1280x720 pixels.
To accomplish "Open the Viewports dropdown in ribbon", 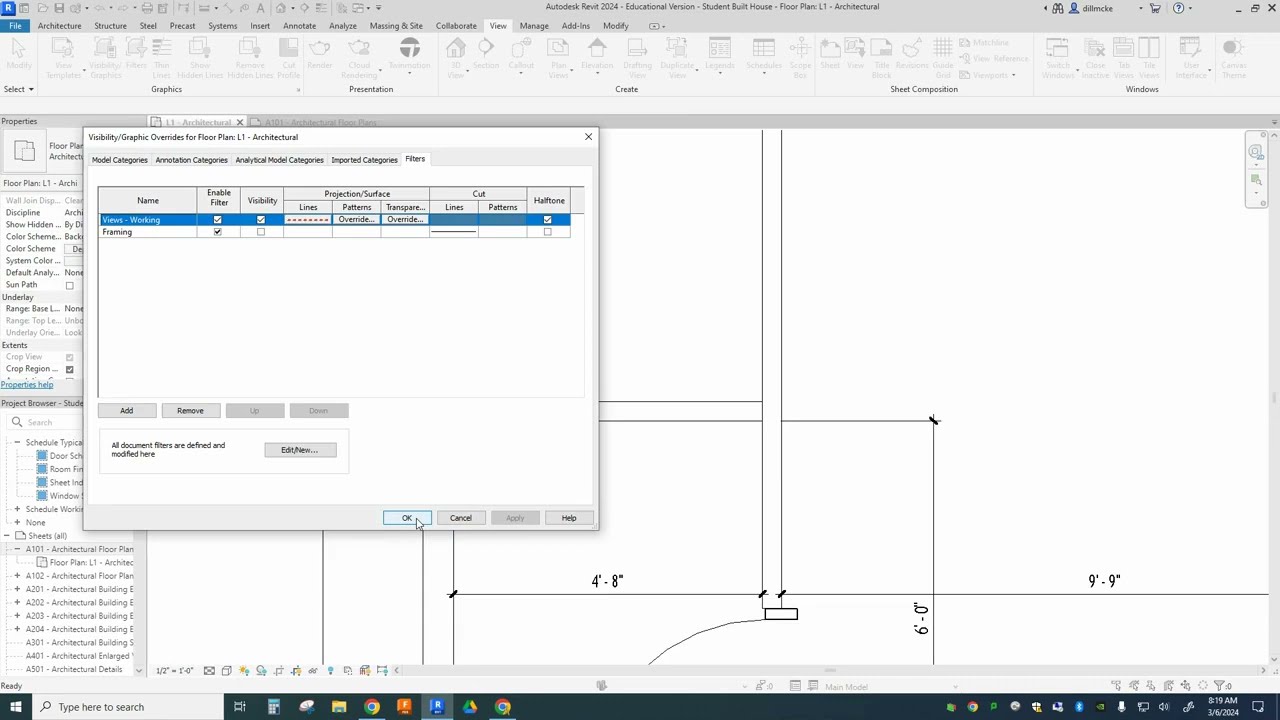I will tap(989, 75).
